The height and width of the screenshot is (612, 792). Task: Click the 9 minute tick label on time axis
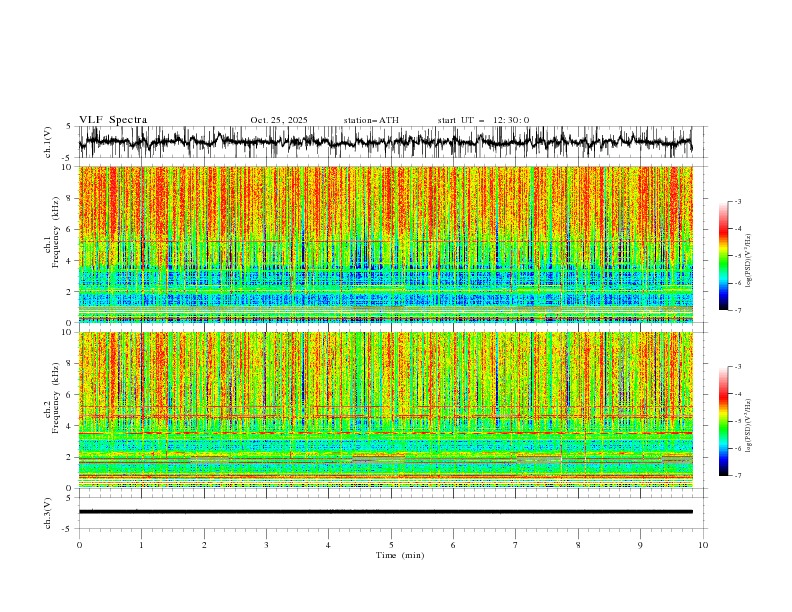(x=640, y=545)
